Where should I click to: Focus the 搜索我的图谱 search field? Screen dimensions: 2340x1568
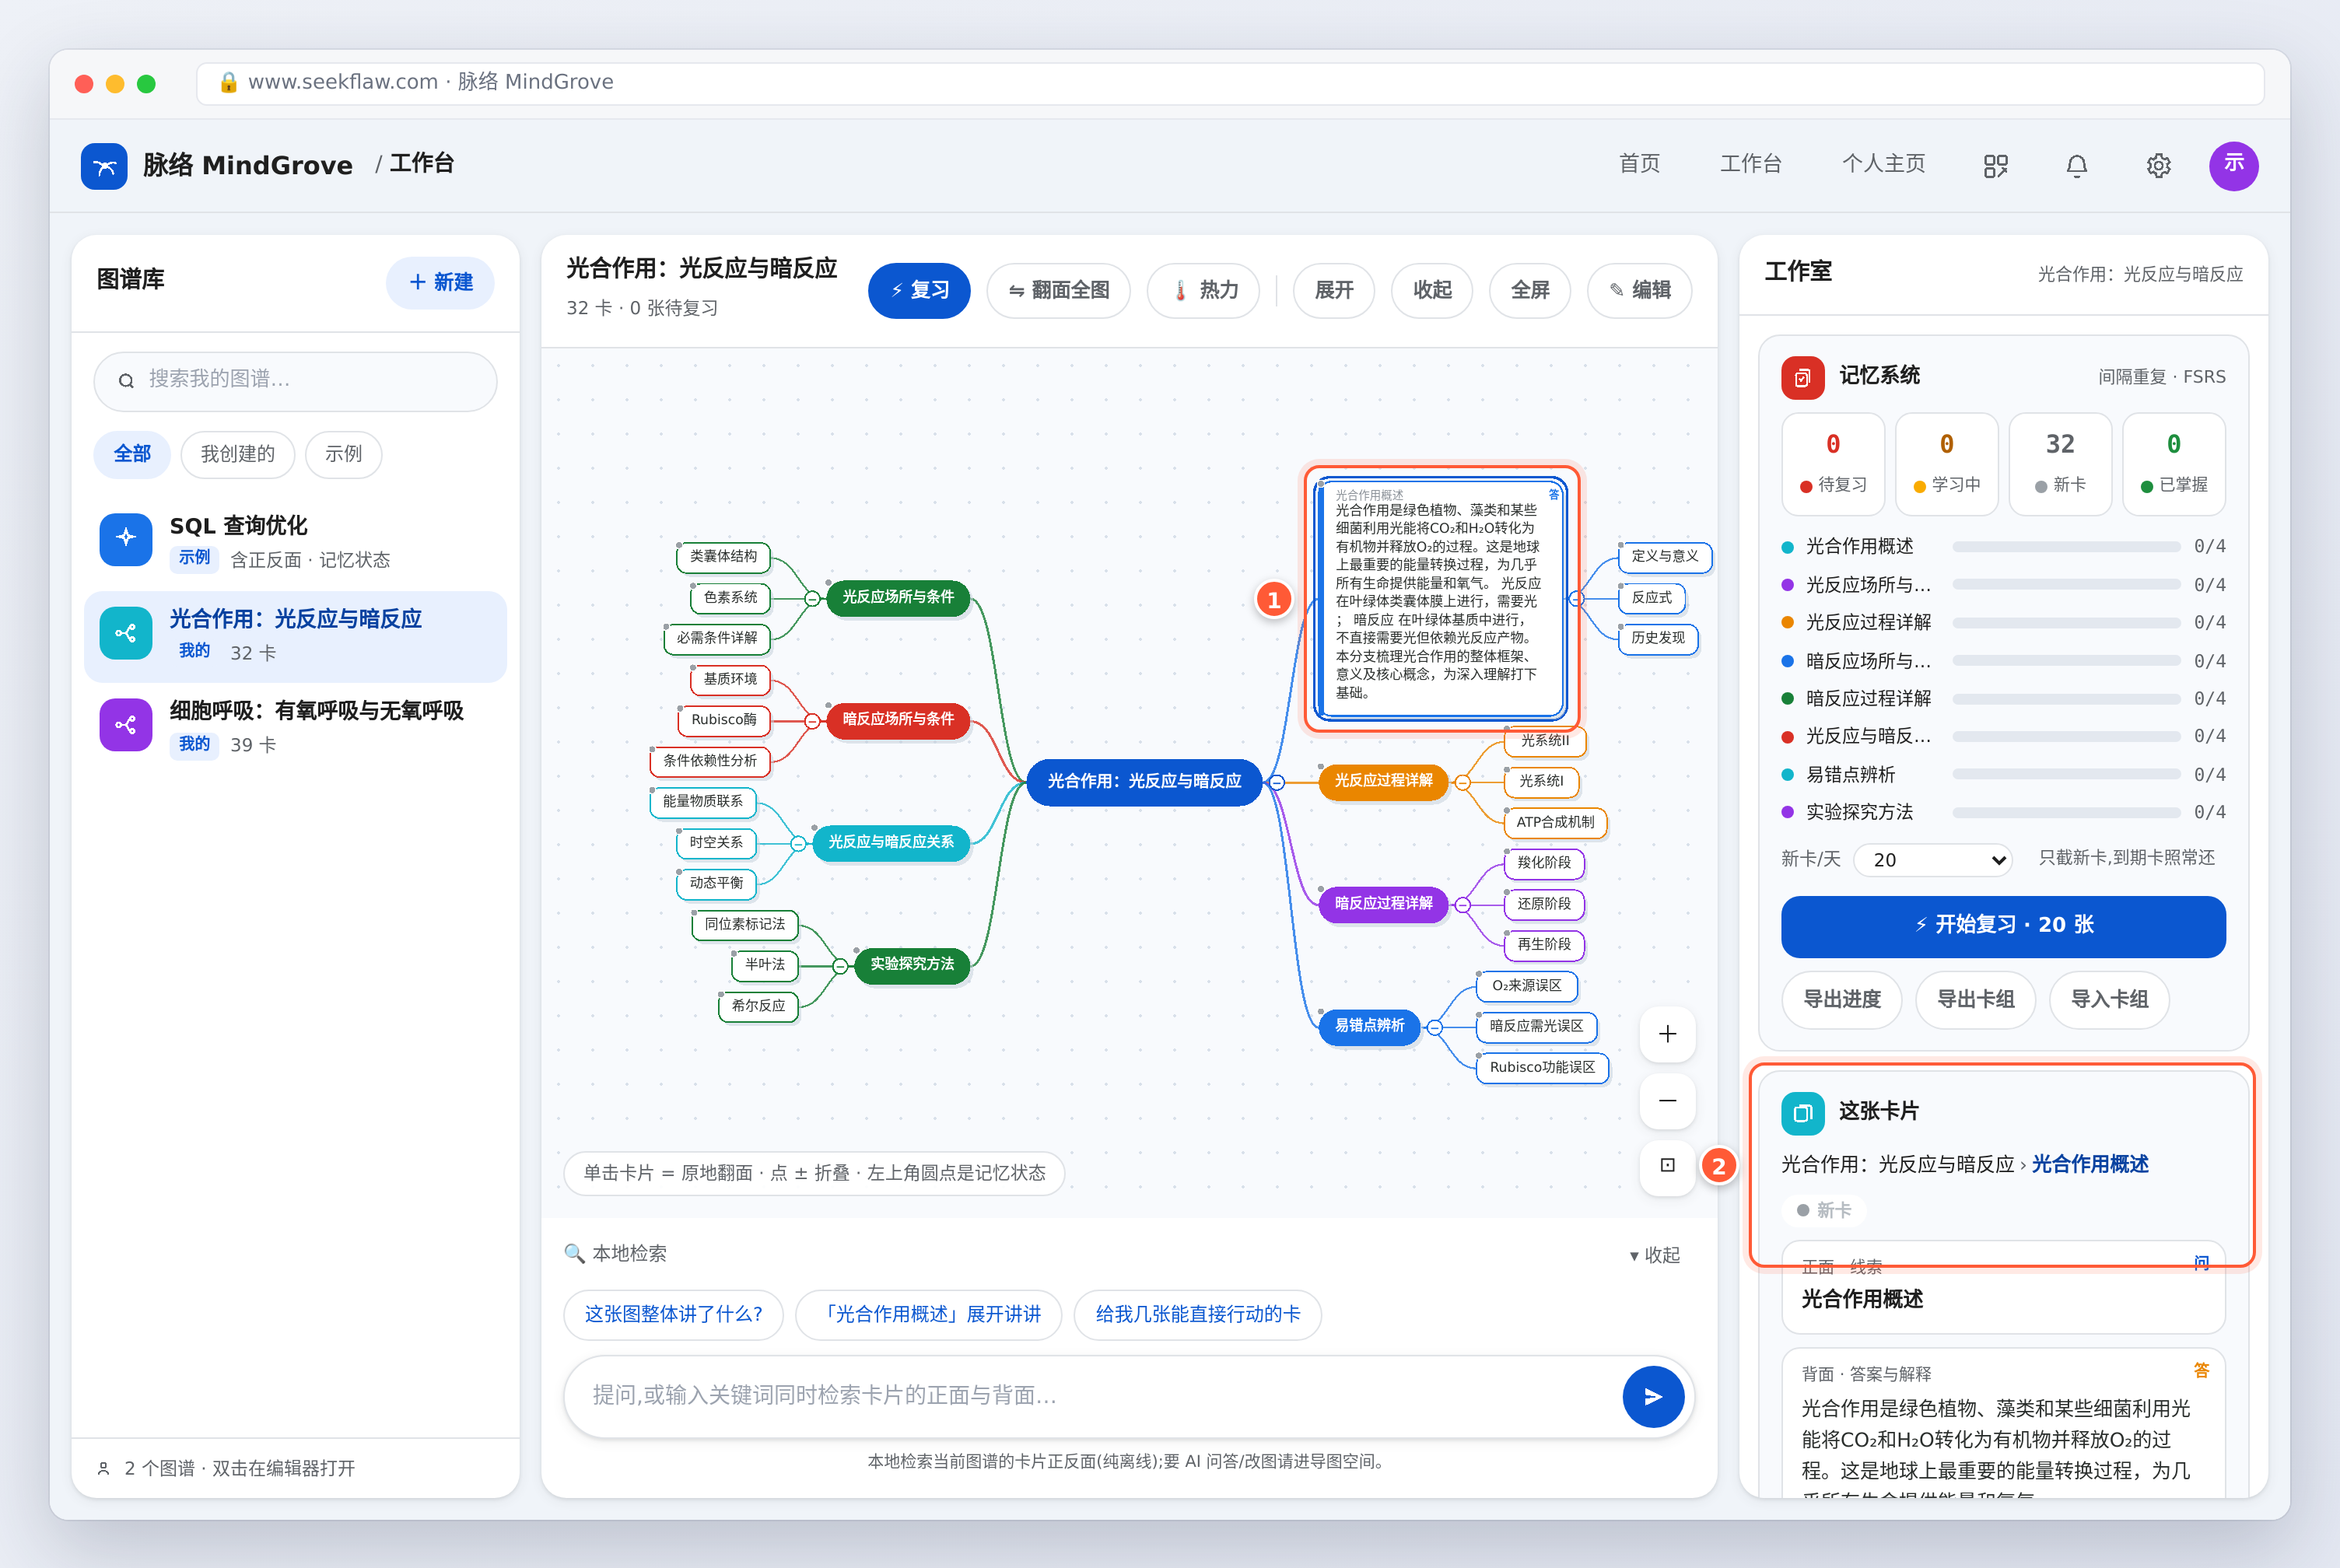[295, 381]
